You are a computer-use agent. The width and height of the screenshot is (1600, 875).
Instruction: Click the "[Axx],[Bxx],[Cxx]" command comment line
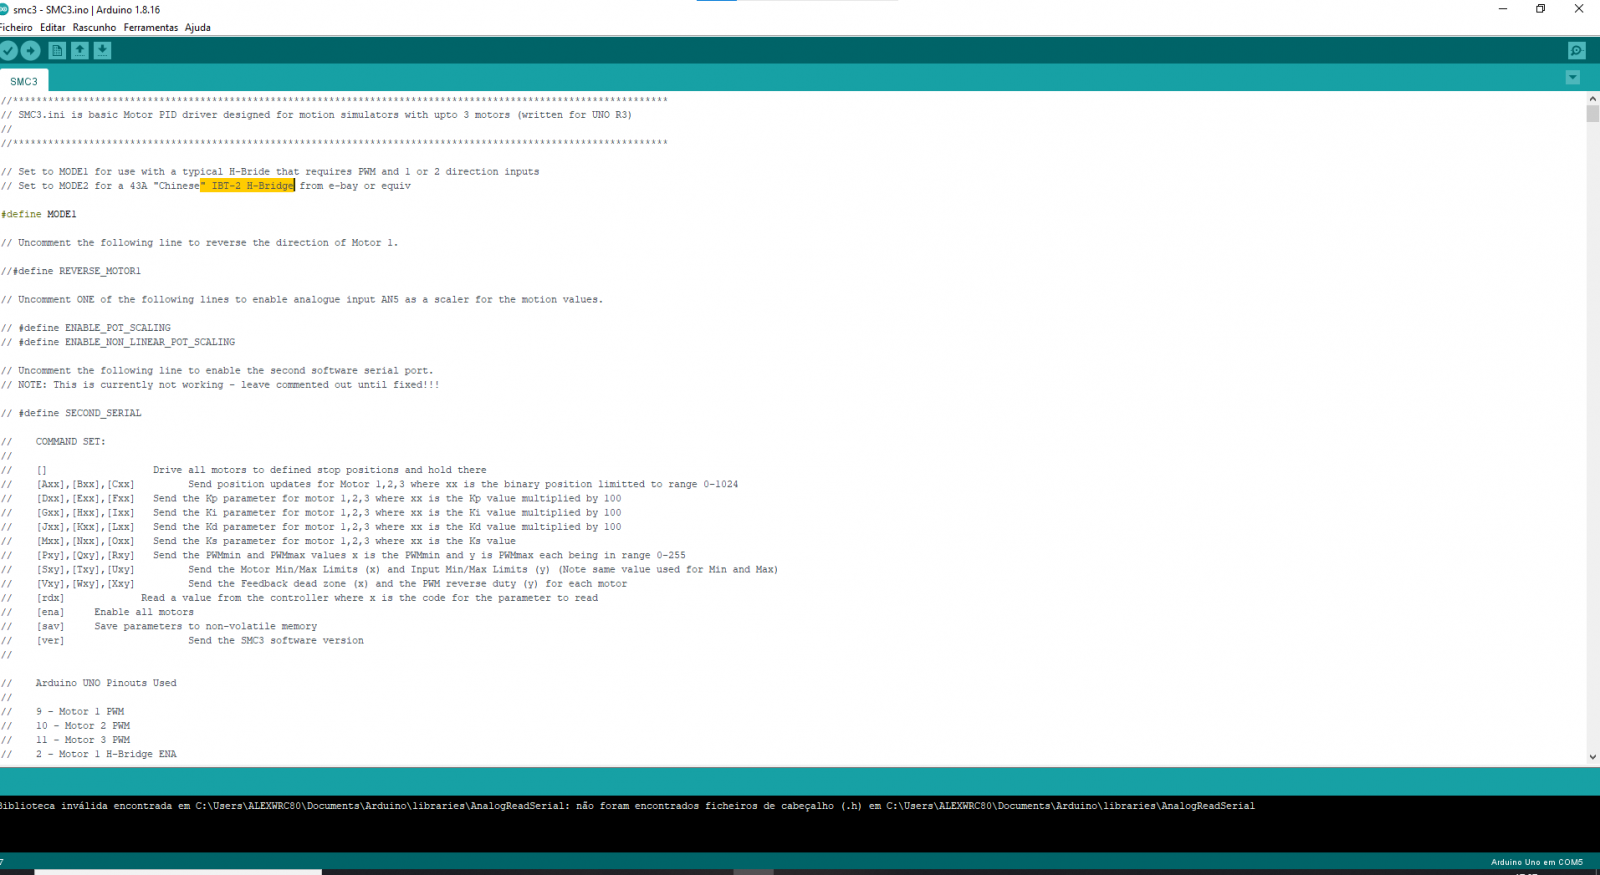(370, 484)
